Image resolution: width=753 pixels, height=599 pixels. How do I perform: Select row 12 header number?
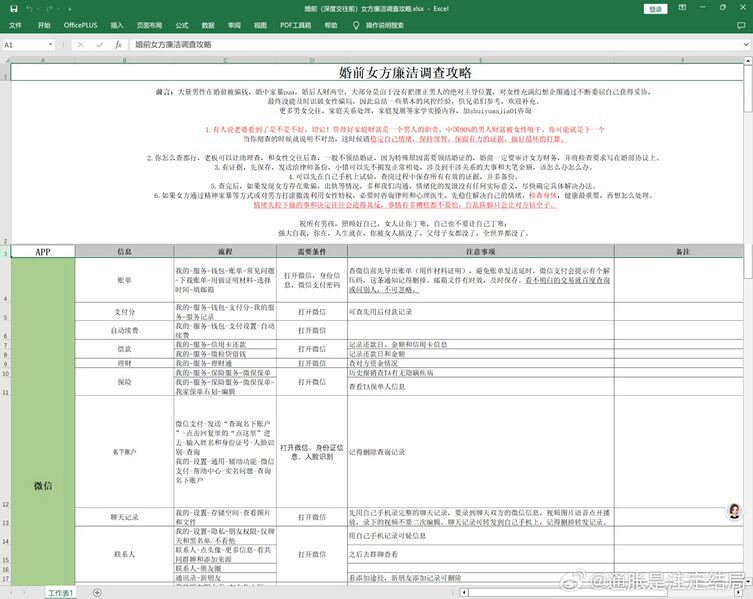point(5,452)
